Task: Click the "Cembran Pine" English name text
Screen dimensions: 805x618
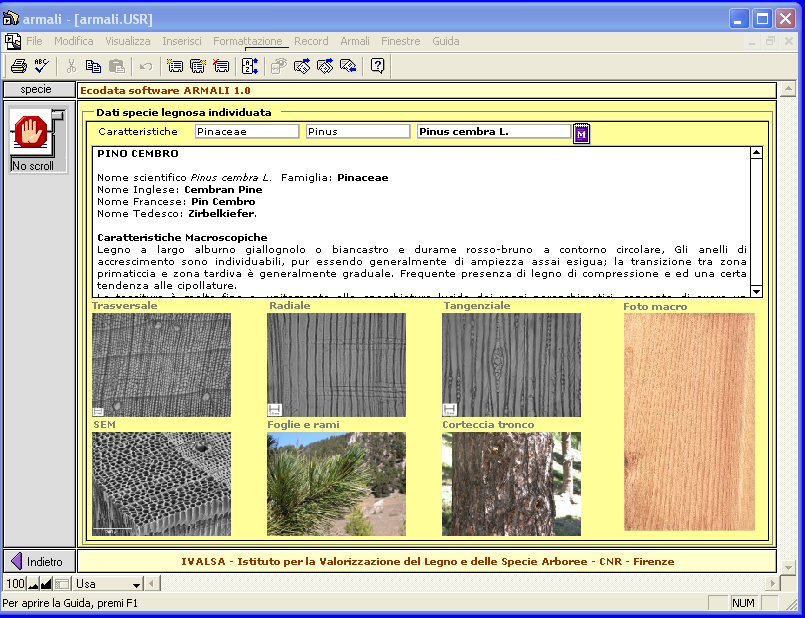Action: click(x=223, y=189)
